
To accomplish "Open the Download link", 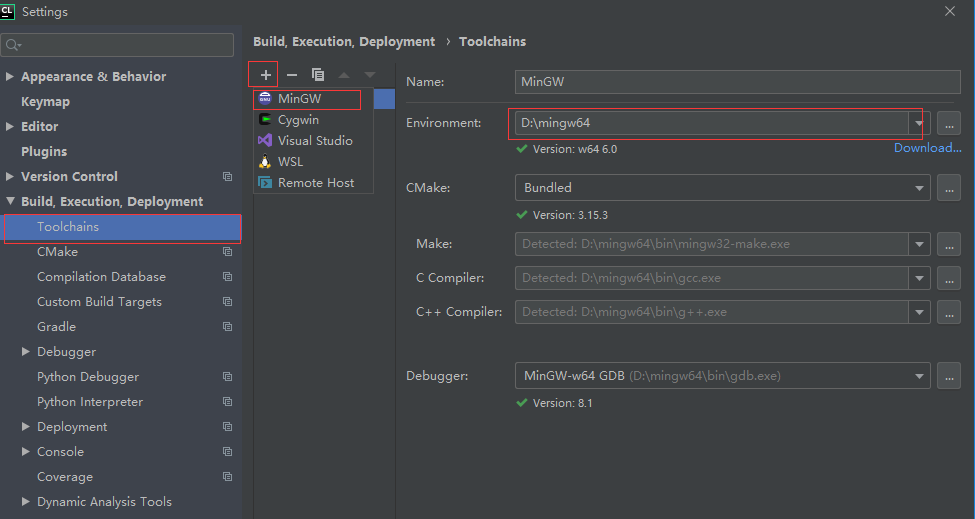I will [928, 148].
